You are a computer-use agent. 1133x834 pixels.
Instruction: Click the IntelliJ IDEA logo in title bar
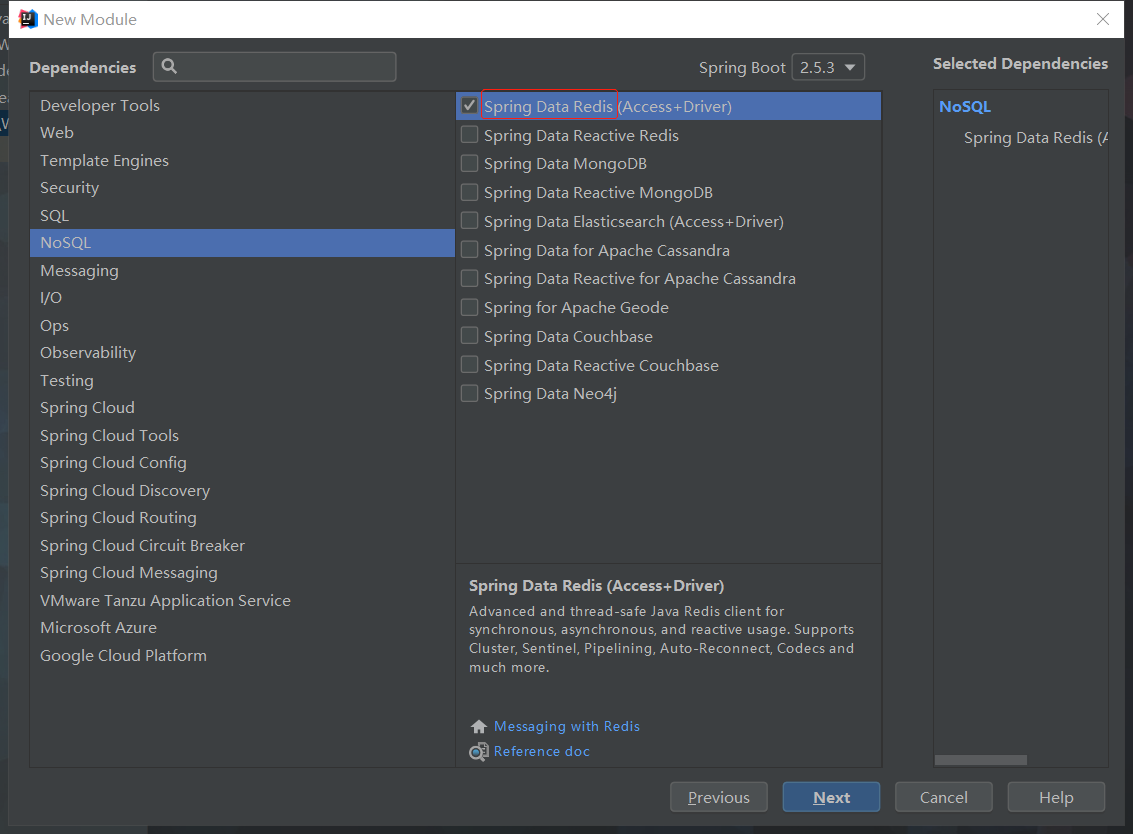(x=27, y=19)
